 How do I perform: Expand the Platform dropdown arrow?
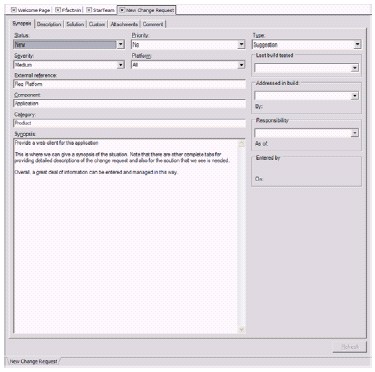(x=241, y=65)
